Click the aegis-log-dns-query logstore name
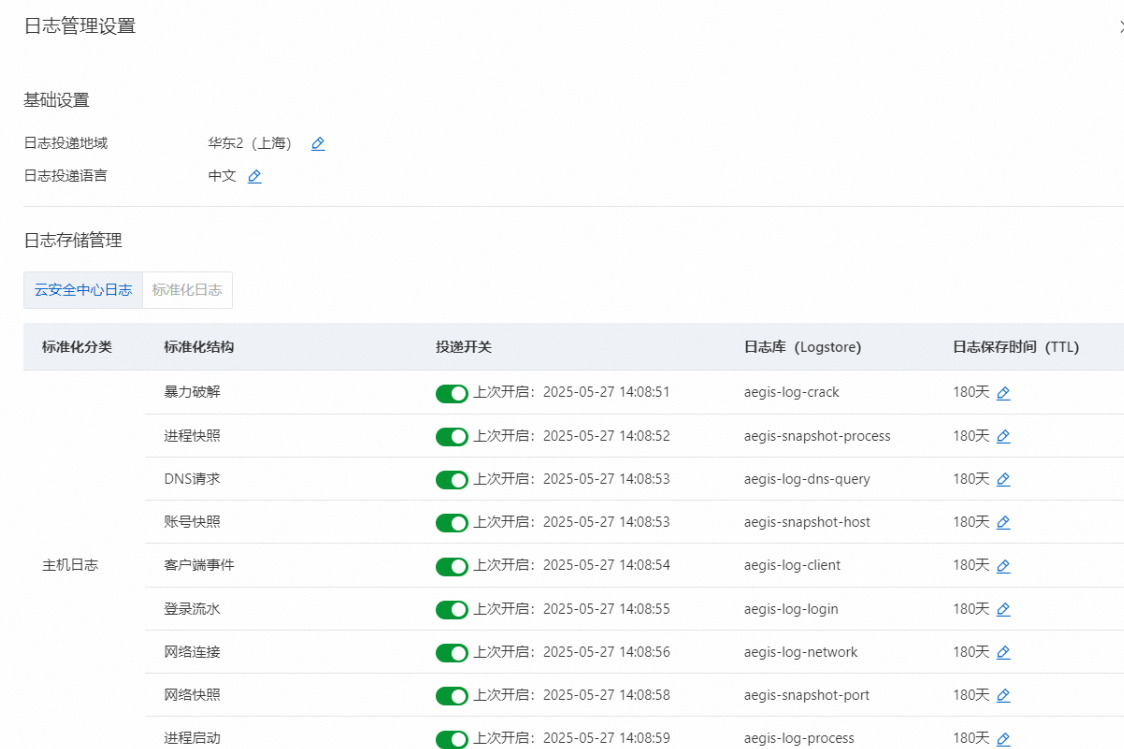1124x749 pixels. (807, 479)
